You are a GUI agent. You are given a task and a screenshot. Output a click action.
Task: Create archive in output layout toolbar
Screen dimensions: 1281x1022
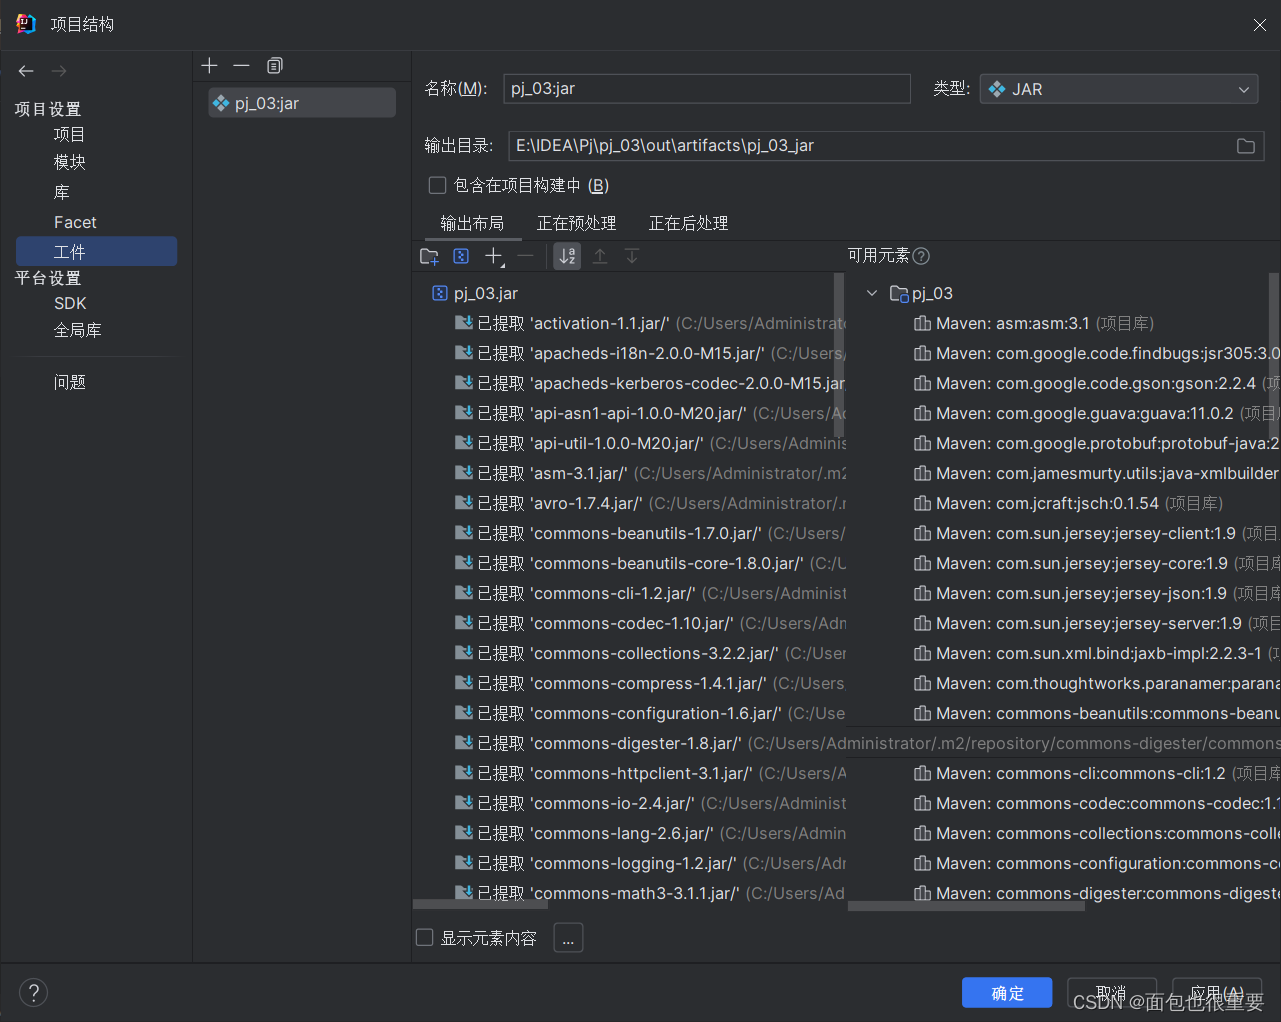pyautogui.click(x=461, y=257)
